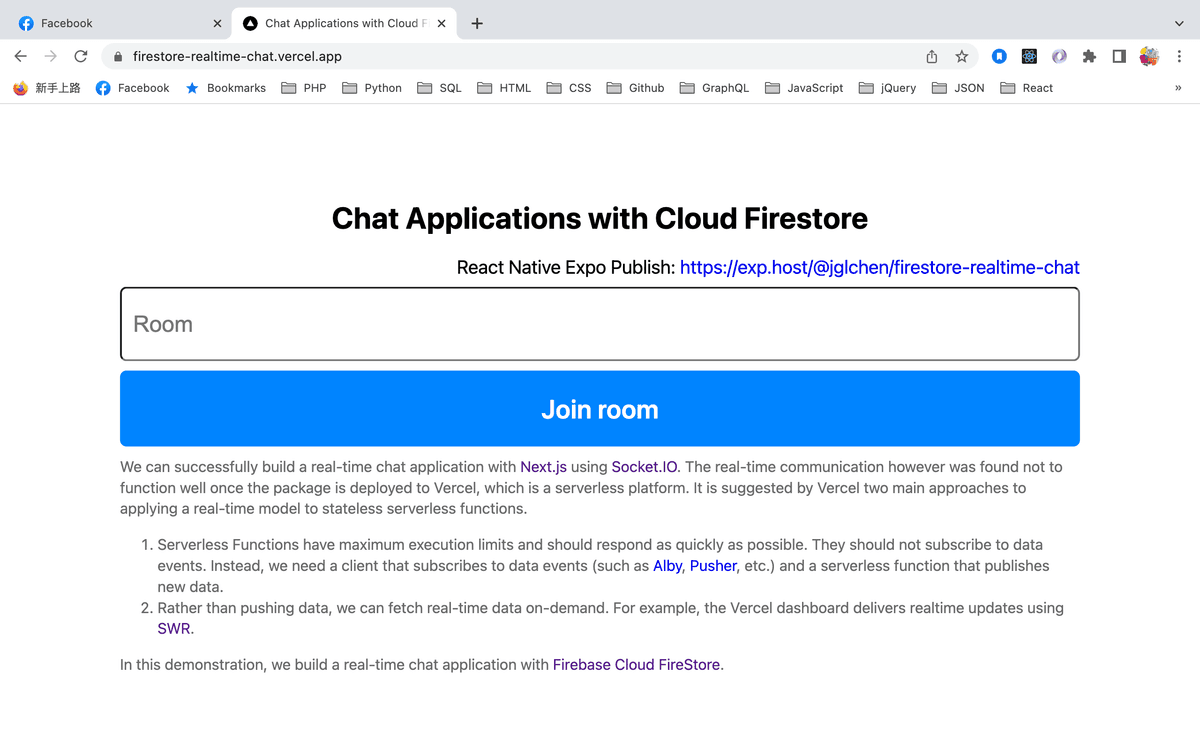Bookmark this page with the star icon
Image resolution: width=1200 pixels, height=750 pixels.
click(962, 56)
